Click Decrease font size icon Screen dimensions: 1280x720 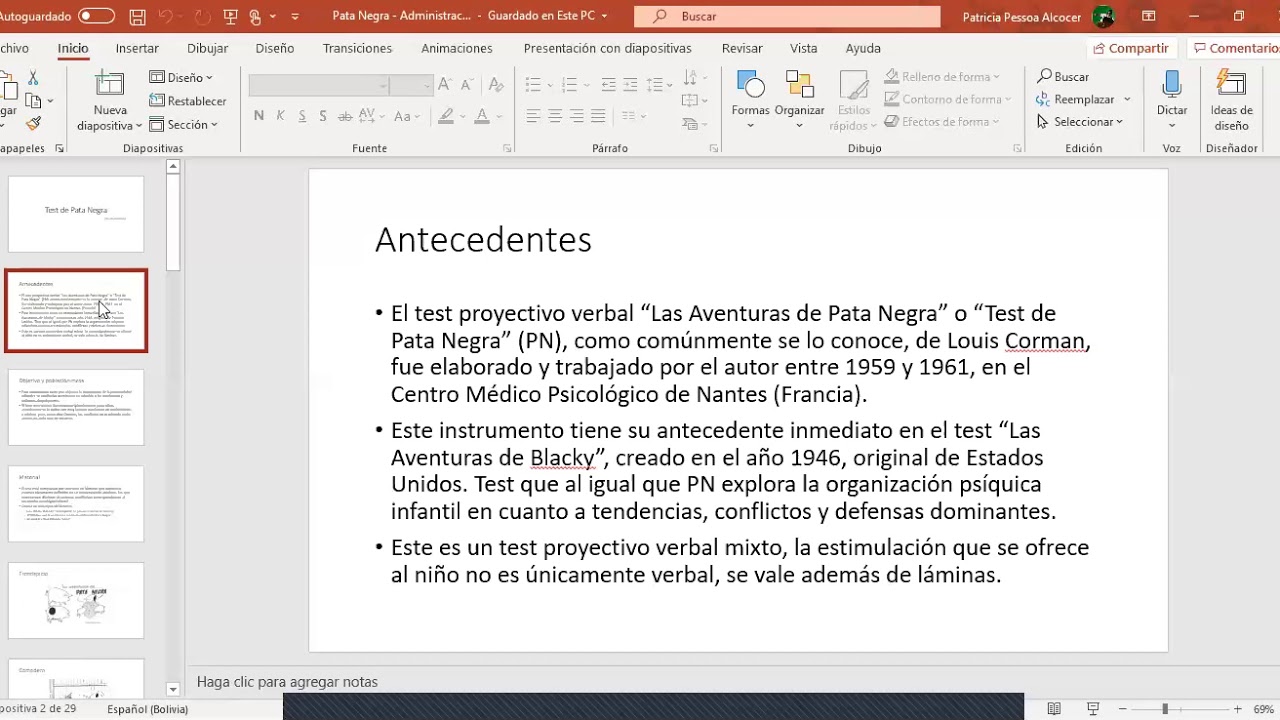tap(469, 86)
